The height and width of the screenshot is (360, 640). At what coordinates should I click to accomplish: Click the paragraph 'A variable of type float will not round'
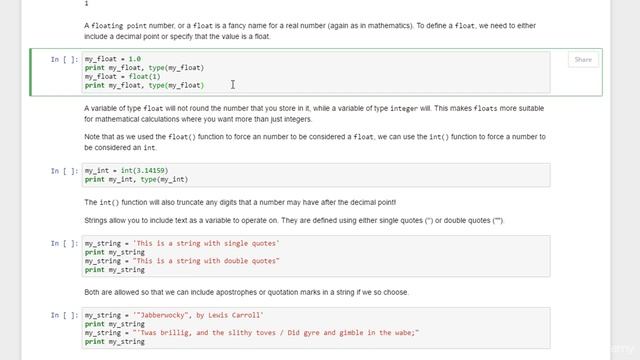[x=314, y=114]
